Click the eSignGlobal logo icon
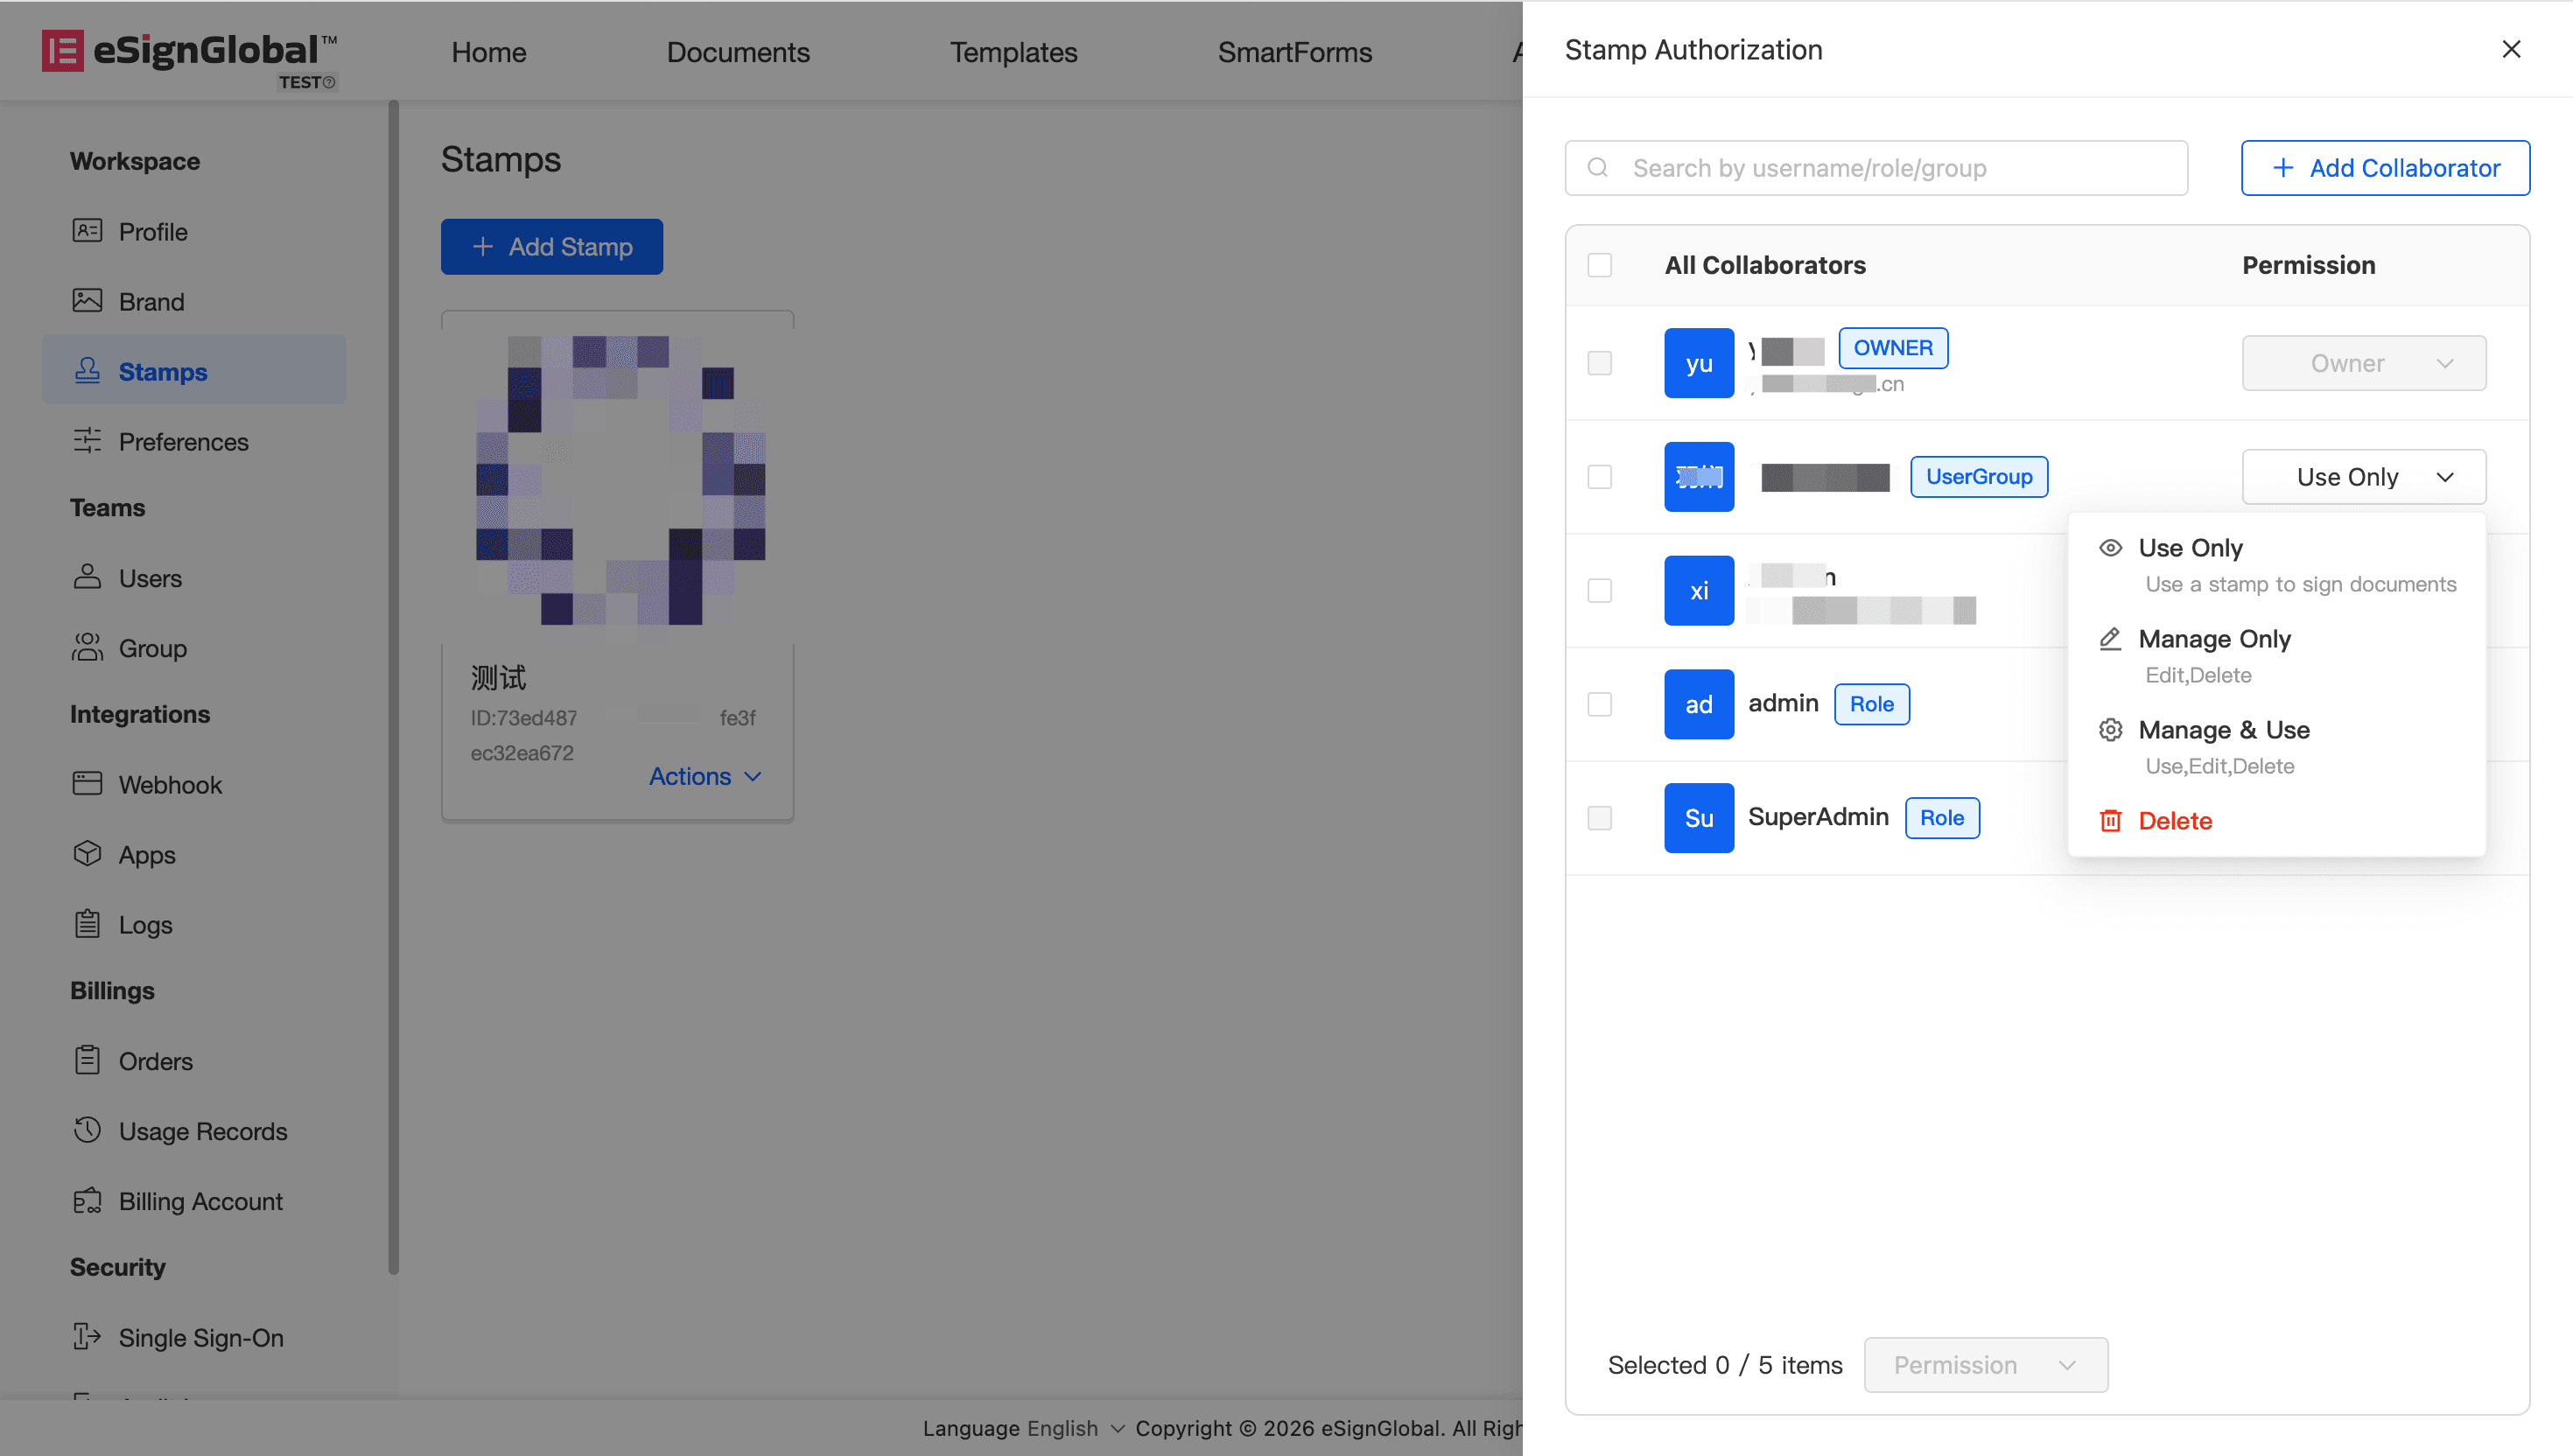The image size is (2573, 1456). (62, 51)
